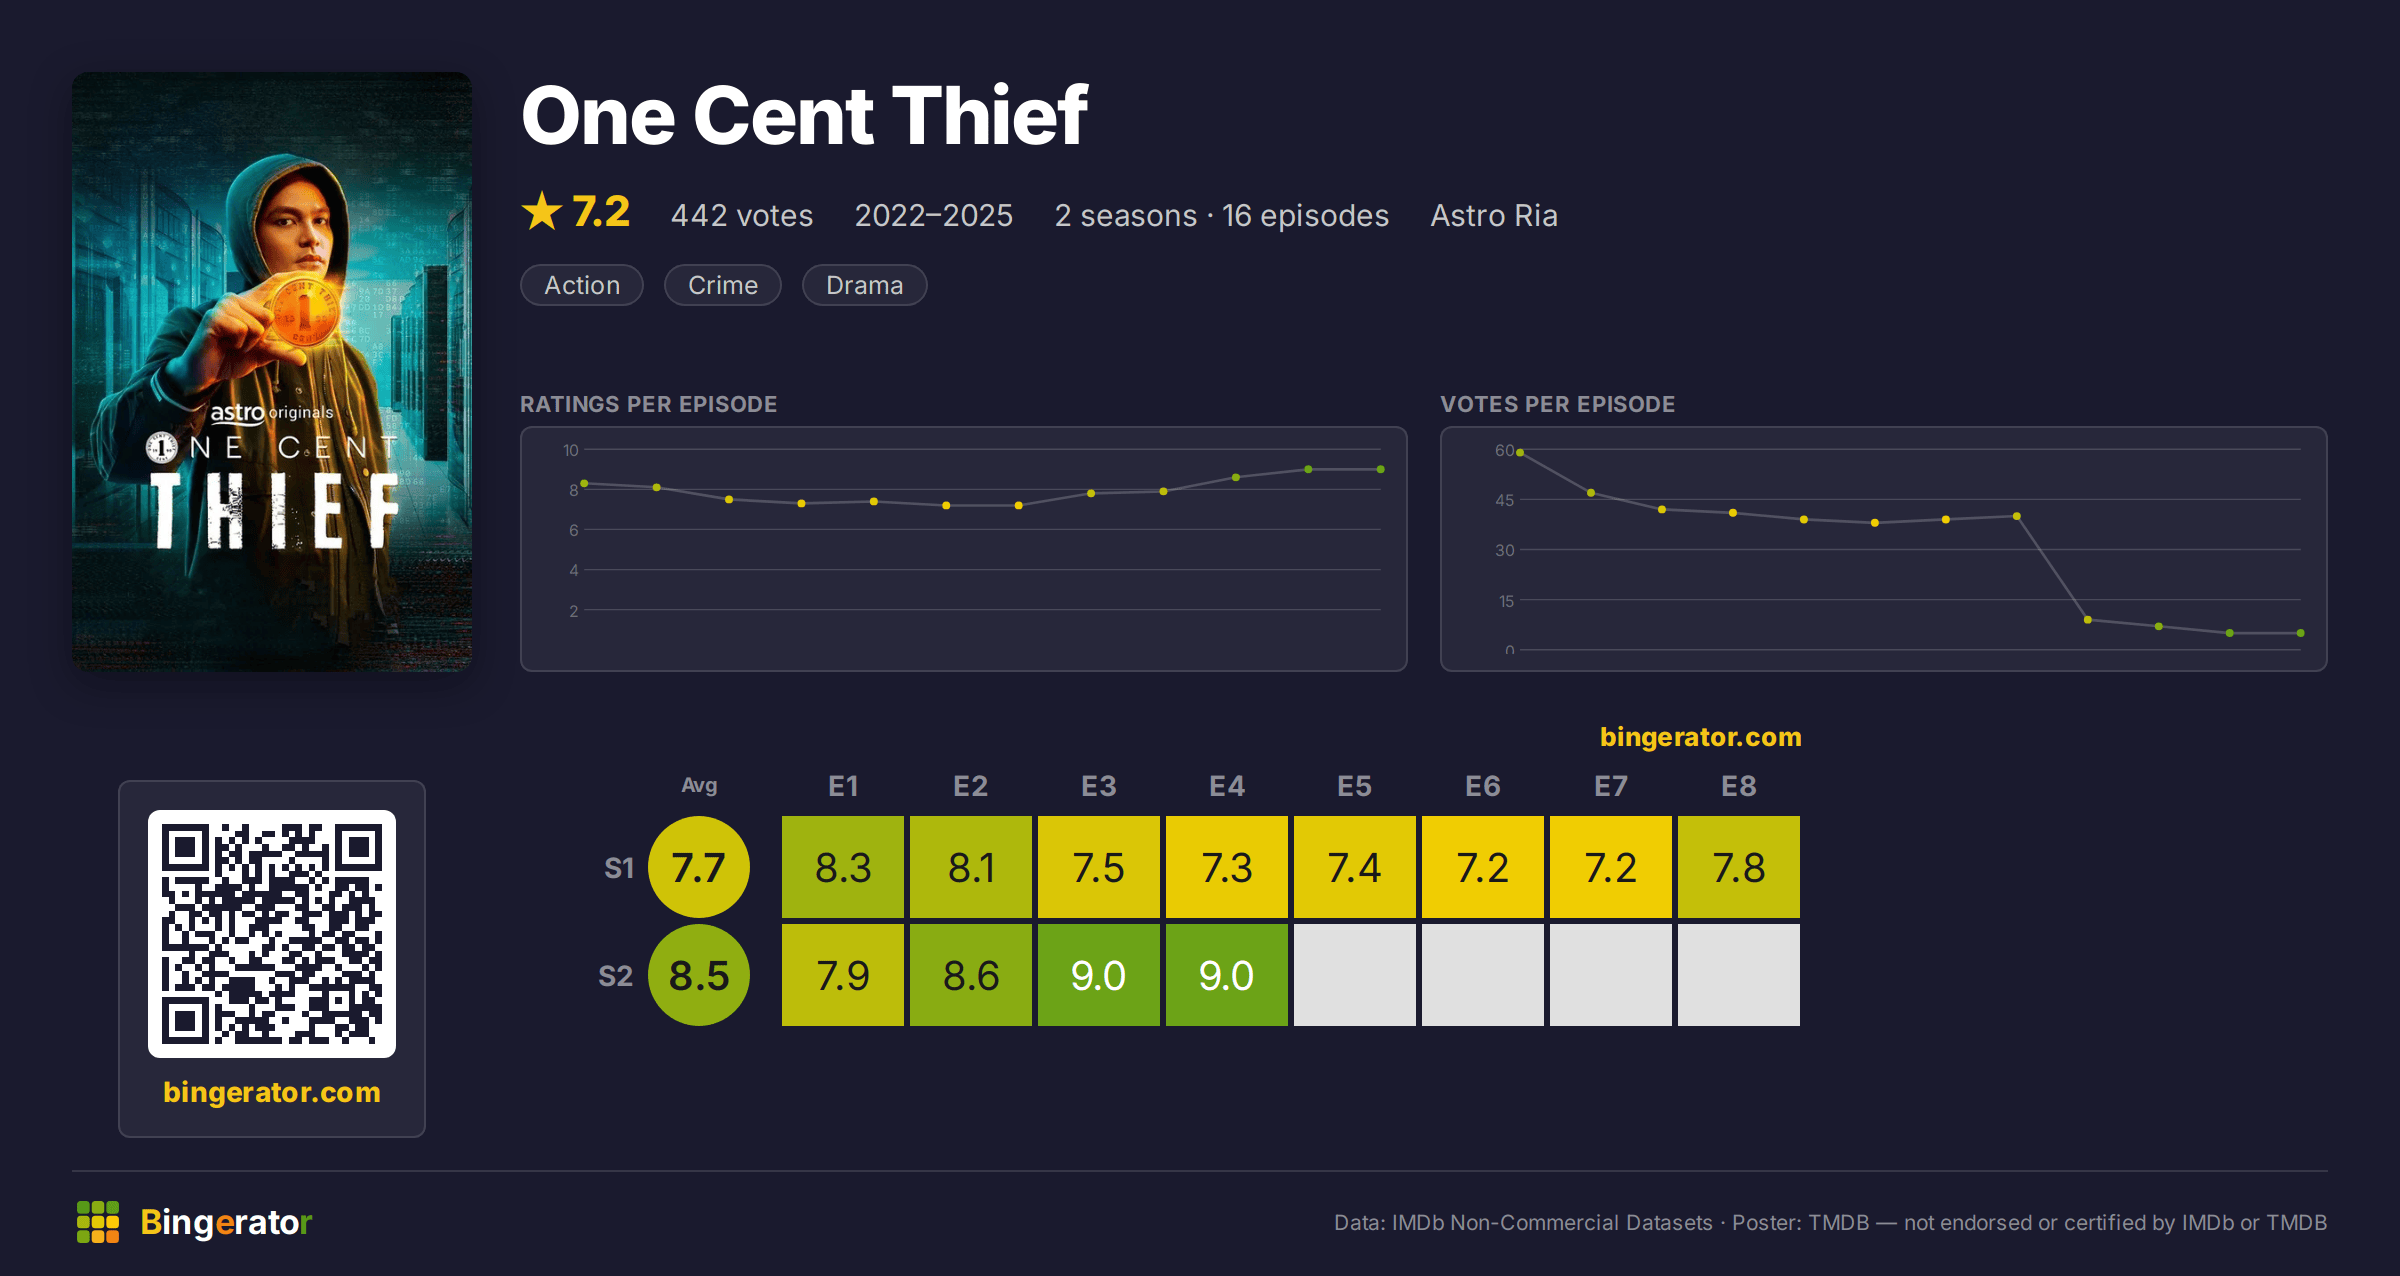Click the S2 E2 rating cell 8.6
Image resolution: width=2400 pixels, height=1276 pixels.
(971, 975)
